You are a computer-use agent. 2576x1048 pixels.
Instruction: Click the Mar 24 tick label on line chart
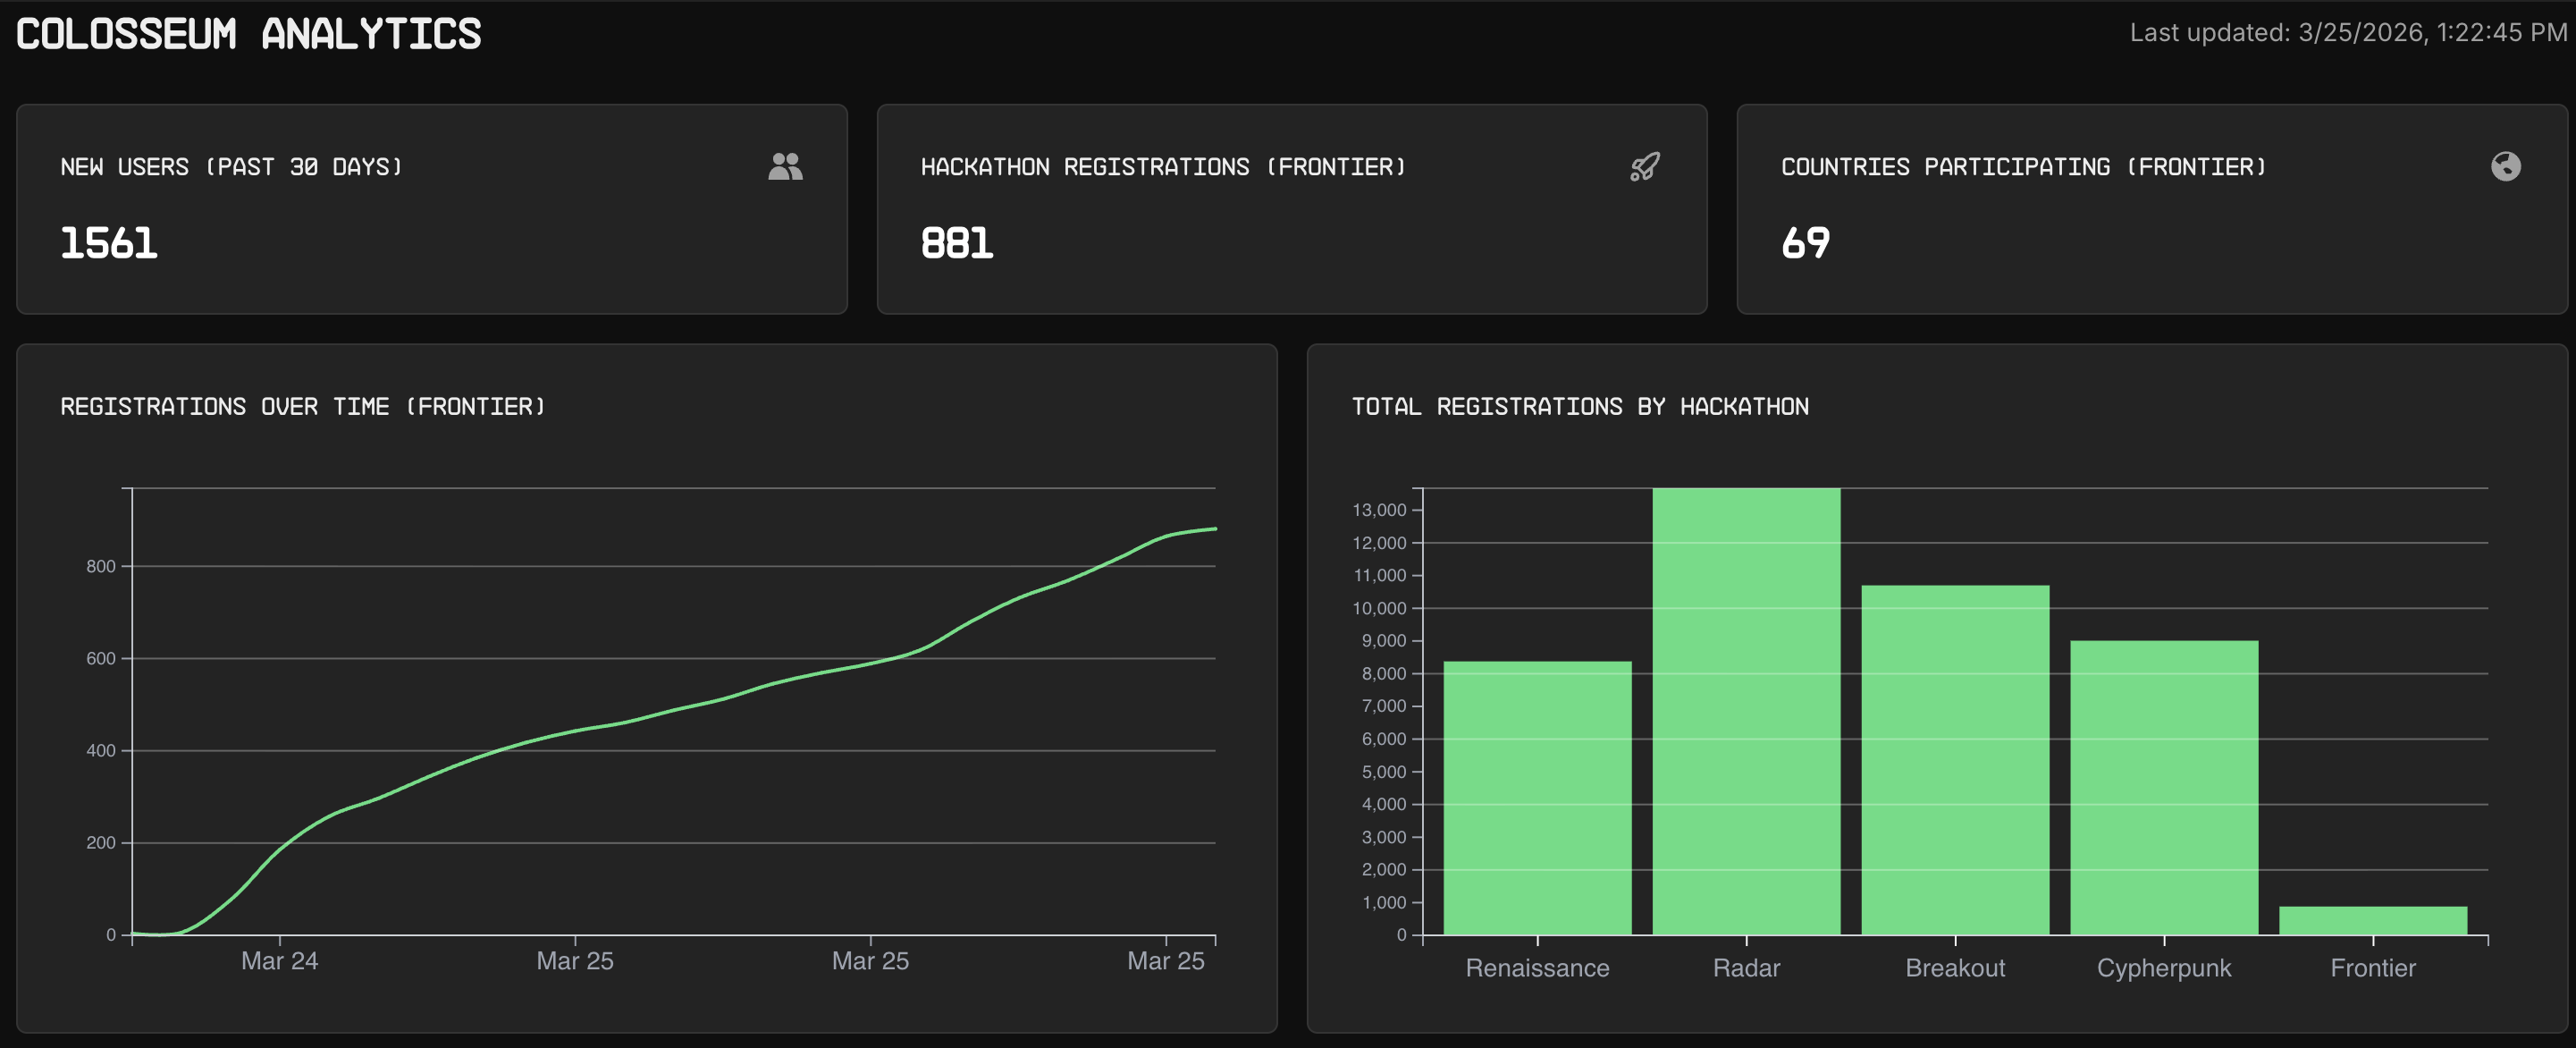pos(279,961)
